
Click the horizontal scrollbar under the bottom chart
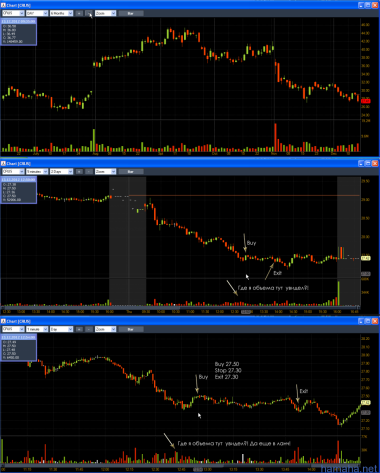click(x=180, y=465)
